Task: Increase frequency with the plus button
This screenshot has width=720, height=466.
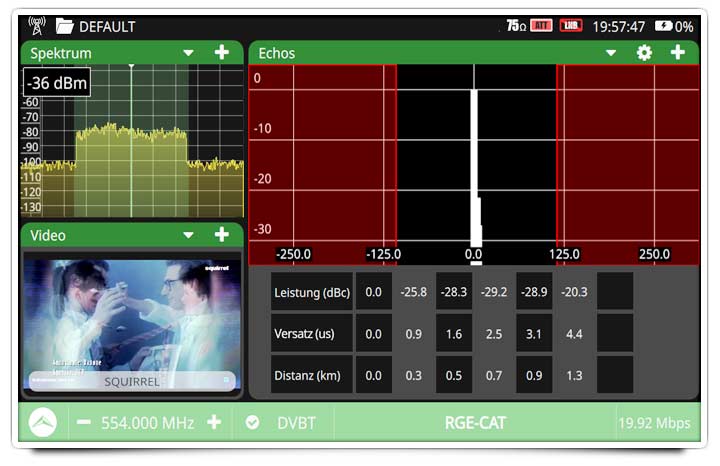Action: point(214,422)
